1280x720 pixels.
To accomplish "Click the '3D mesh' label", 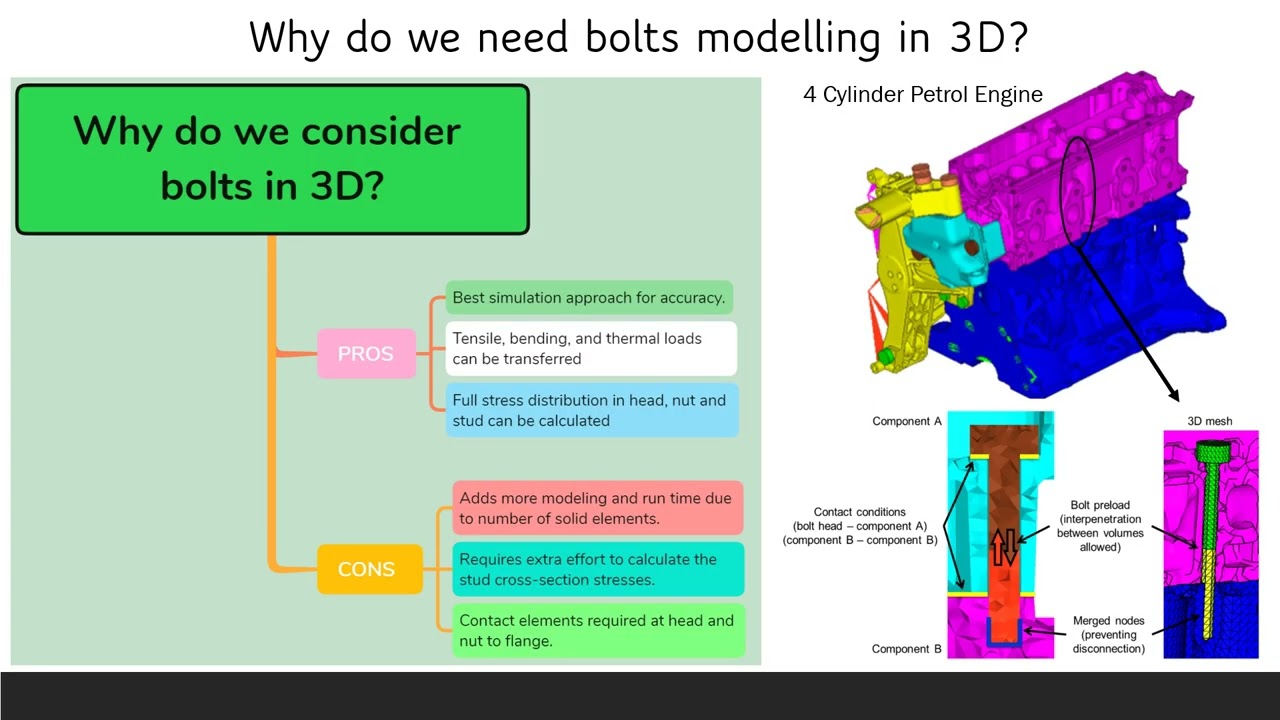I will coord(1210,421).
